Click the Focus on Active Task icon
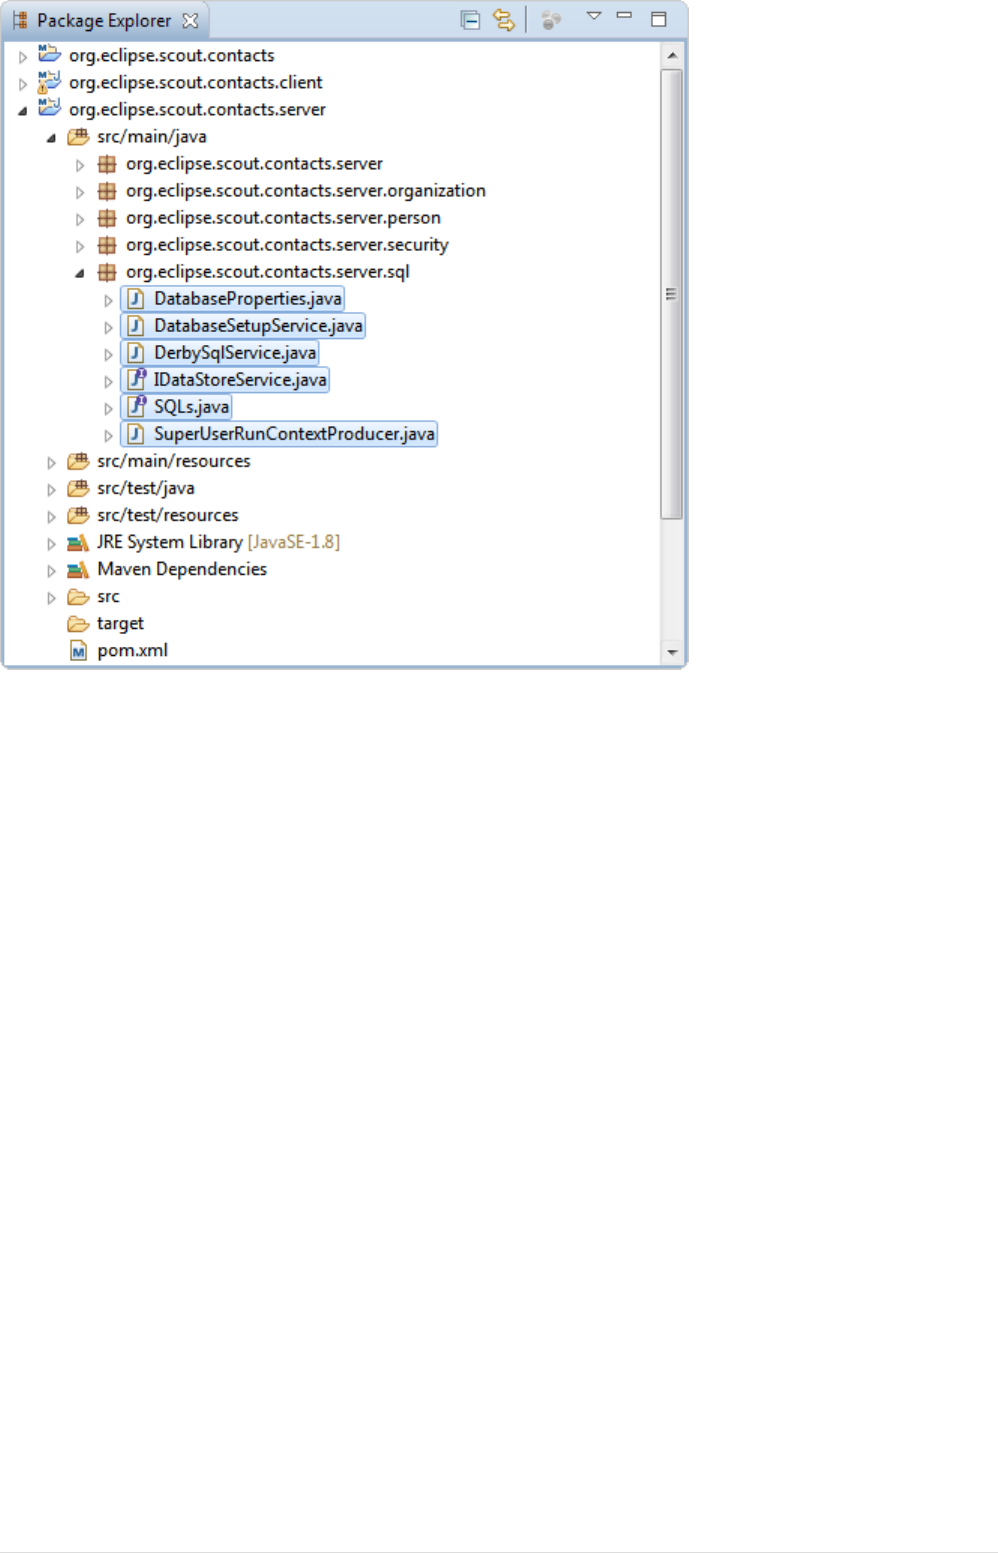The height and width of the screenshot is (1553, 998). pos(550,20)
